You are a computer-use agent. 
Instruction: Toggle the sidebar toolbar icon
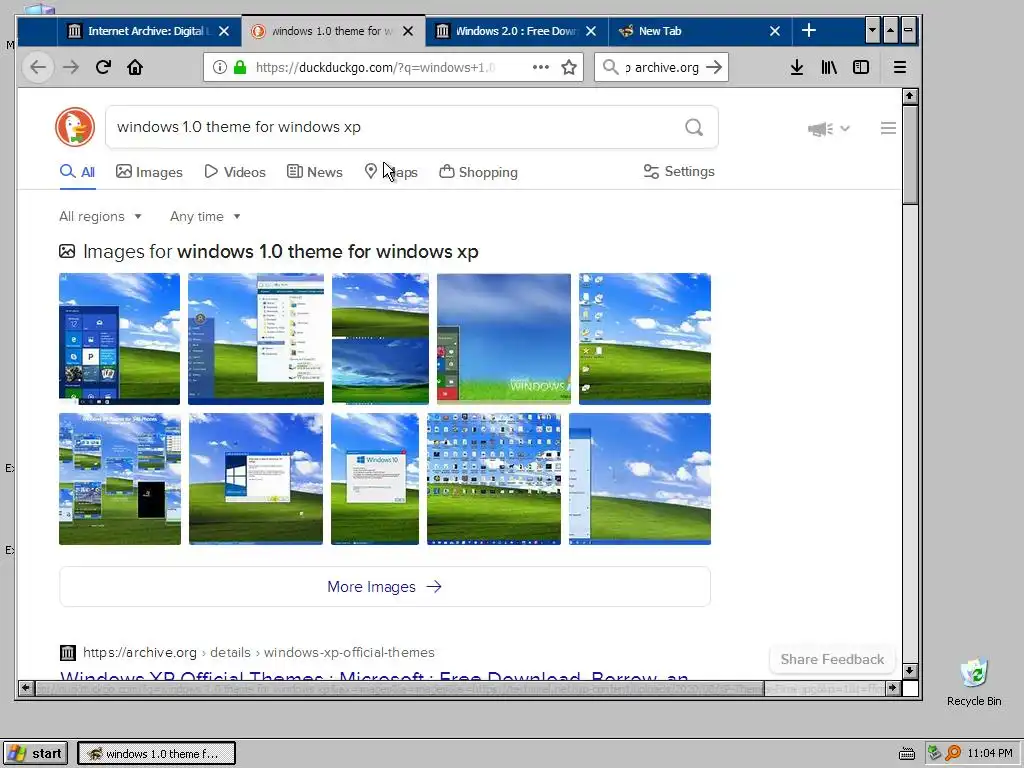click(x=861, y=67)
